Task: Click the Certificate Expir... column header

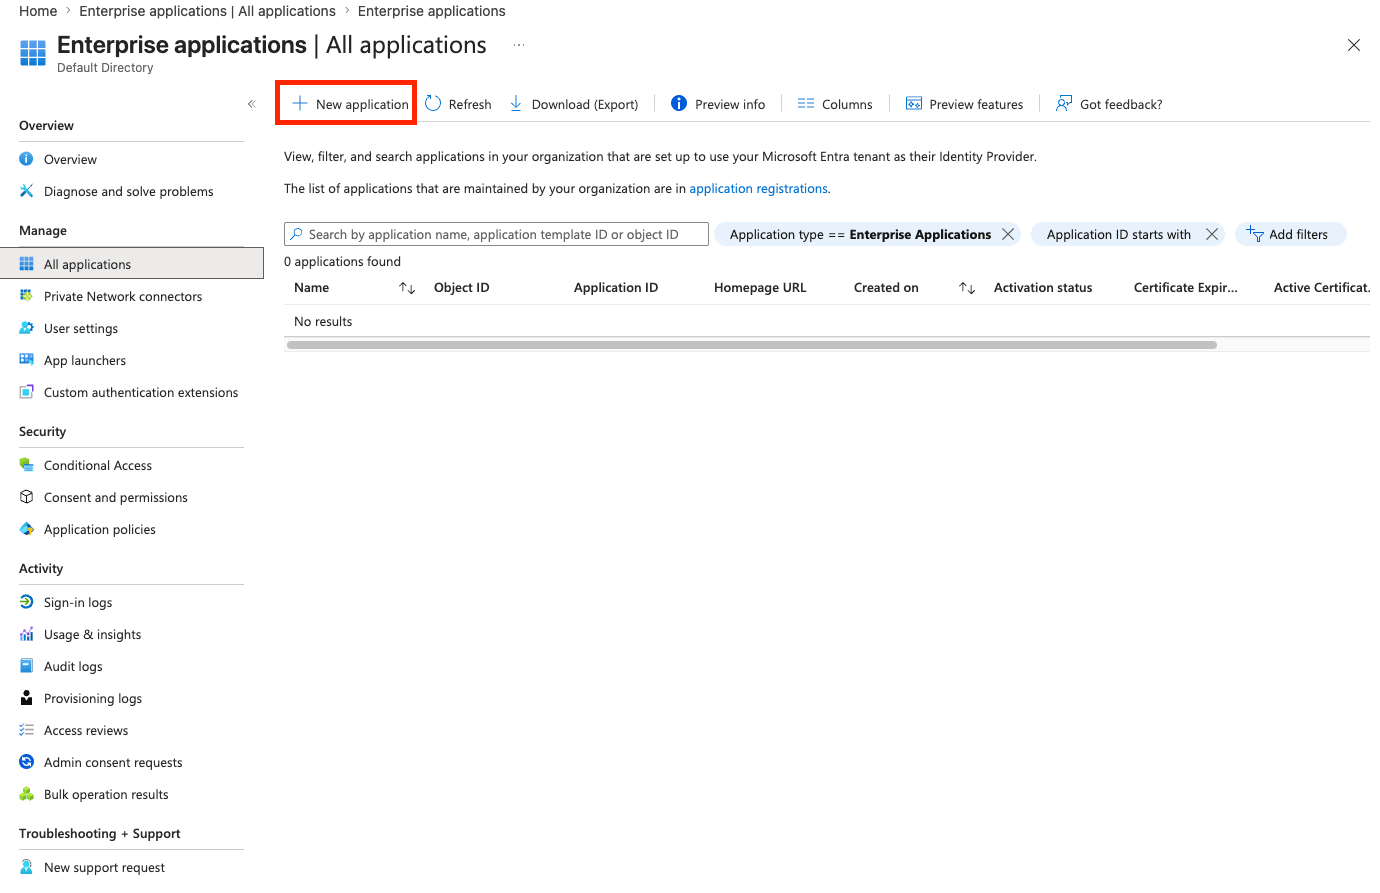Action: (1185, 288)
